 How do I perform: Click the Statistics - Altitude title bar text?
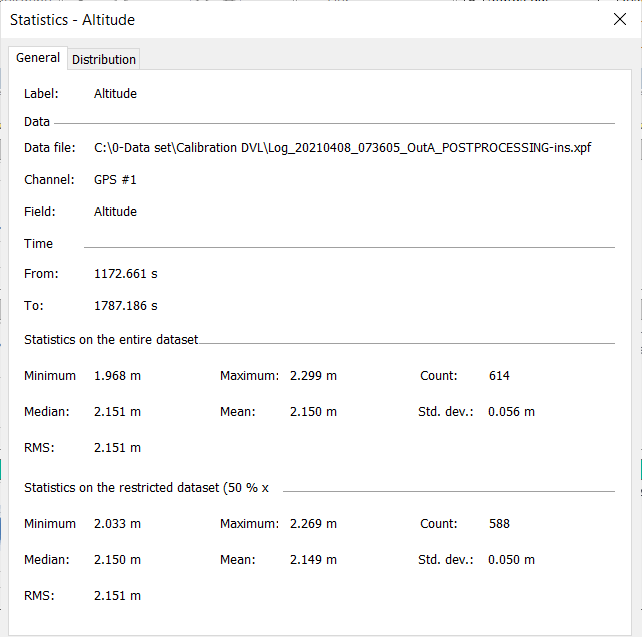point(72,20)
